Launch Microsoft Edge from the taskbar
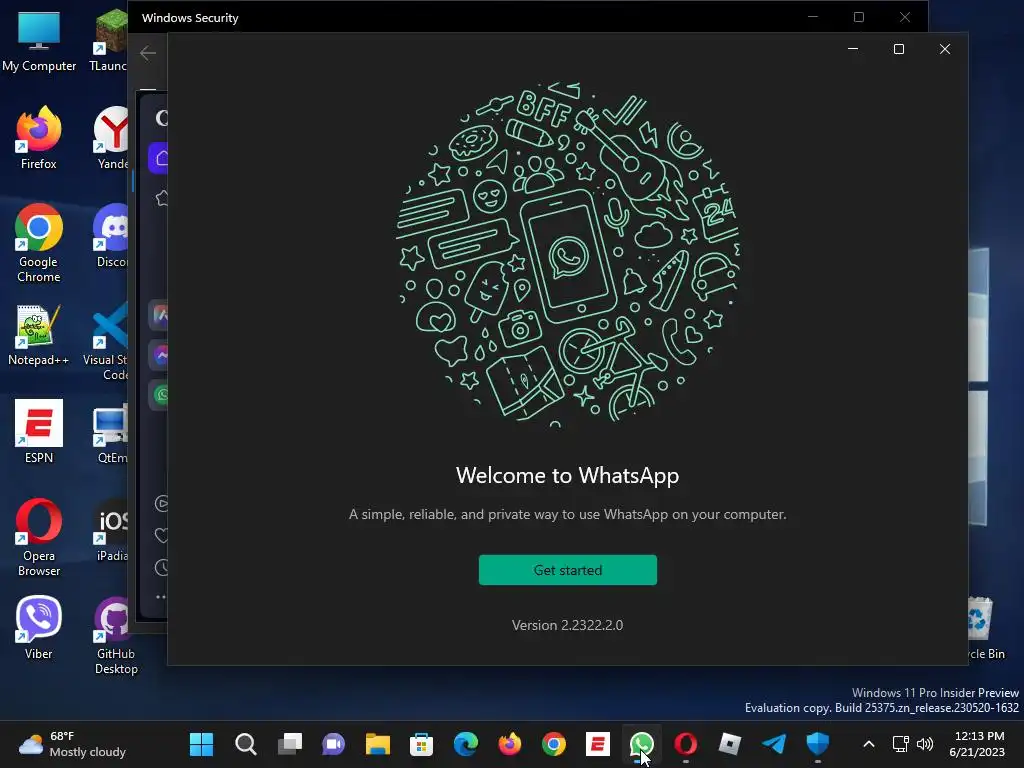 pyautogui.click(x=466, y=744)
